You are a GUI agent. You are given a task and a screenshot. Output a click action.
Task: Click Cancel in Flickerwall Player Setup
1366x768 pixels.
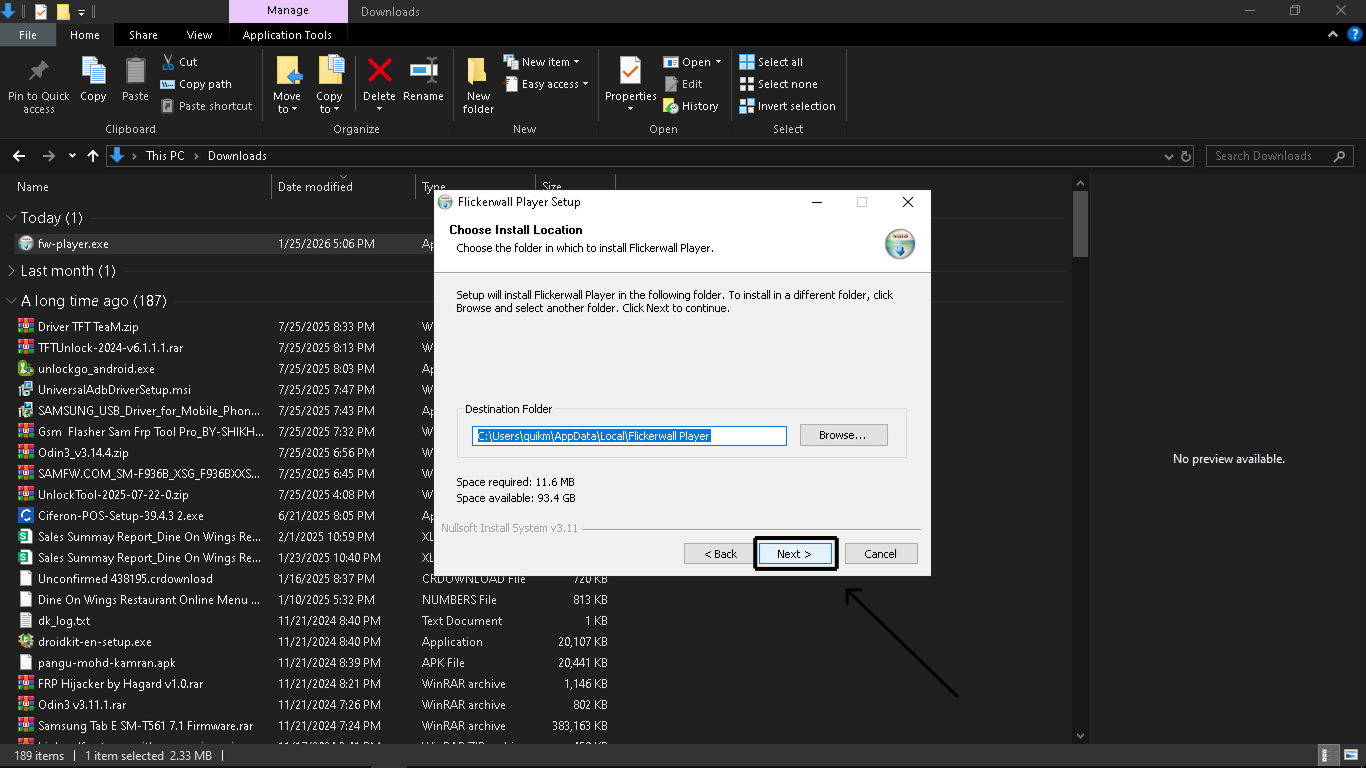click(x=881, y=554)
